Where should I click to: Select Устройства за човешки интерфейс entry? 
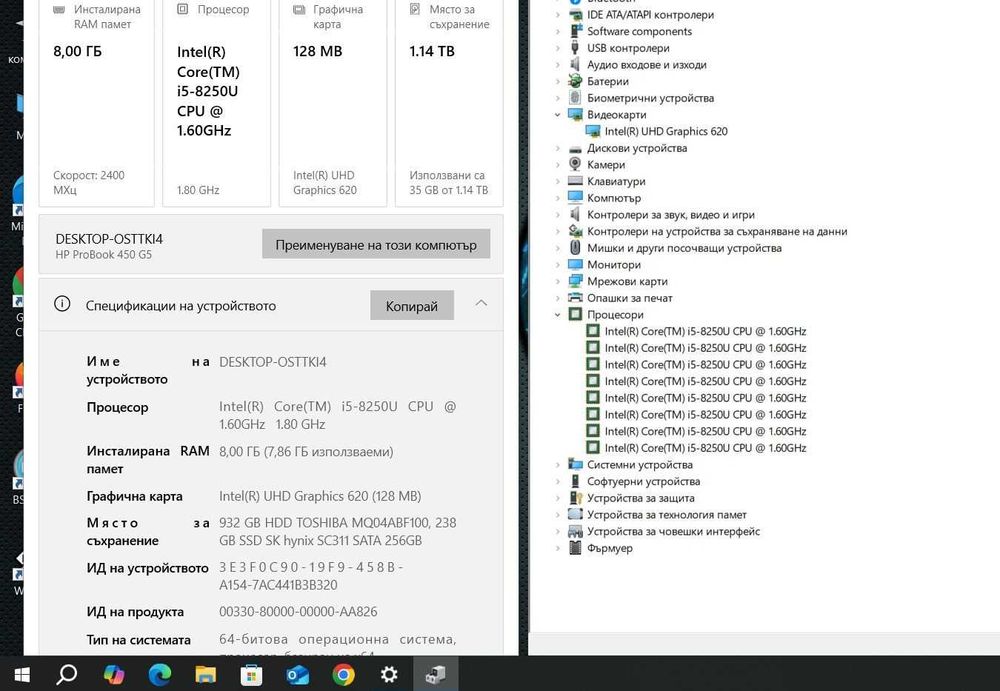click(x=673, y=531)
